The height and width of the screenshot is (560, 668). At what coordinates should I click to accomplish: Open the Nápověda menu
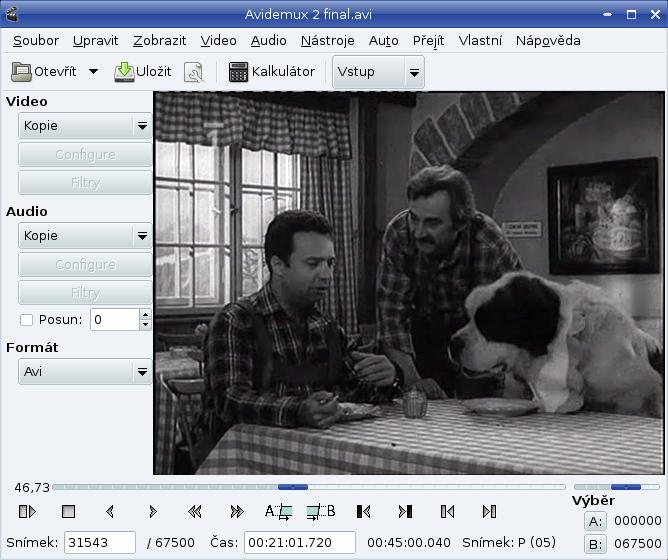click(x=548, y=40)
